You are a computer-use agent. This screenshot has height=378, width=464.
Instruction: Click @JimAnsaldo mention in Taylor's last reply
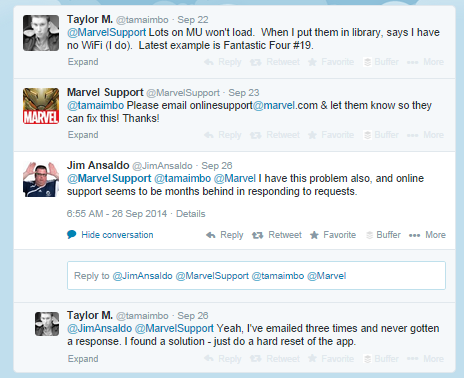tap(100, 328)
